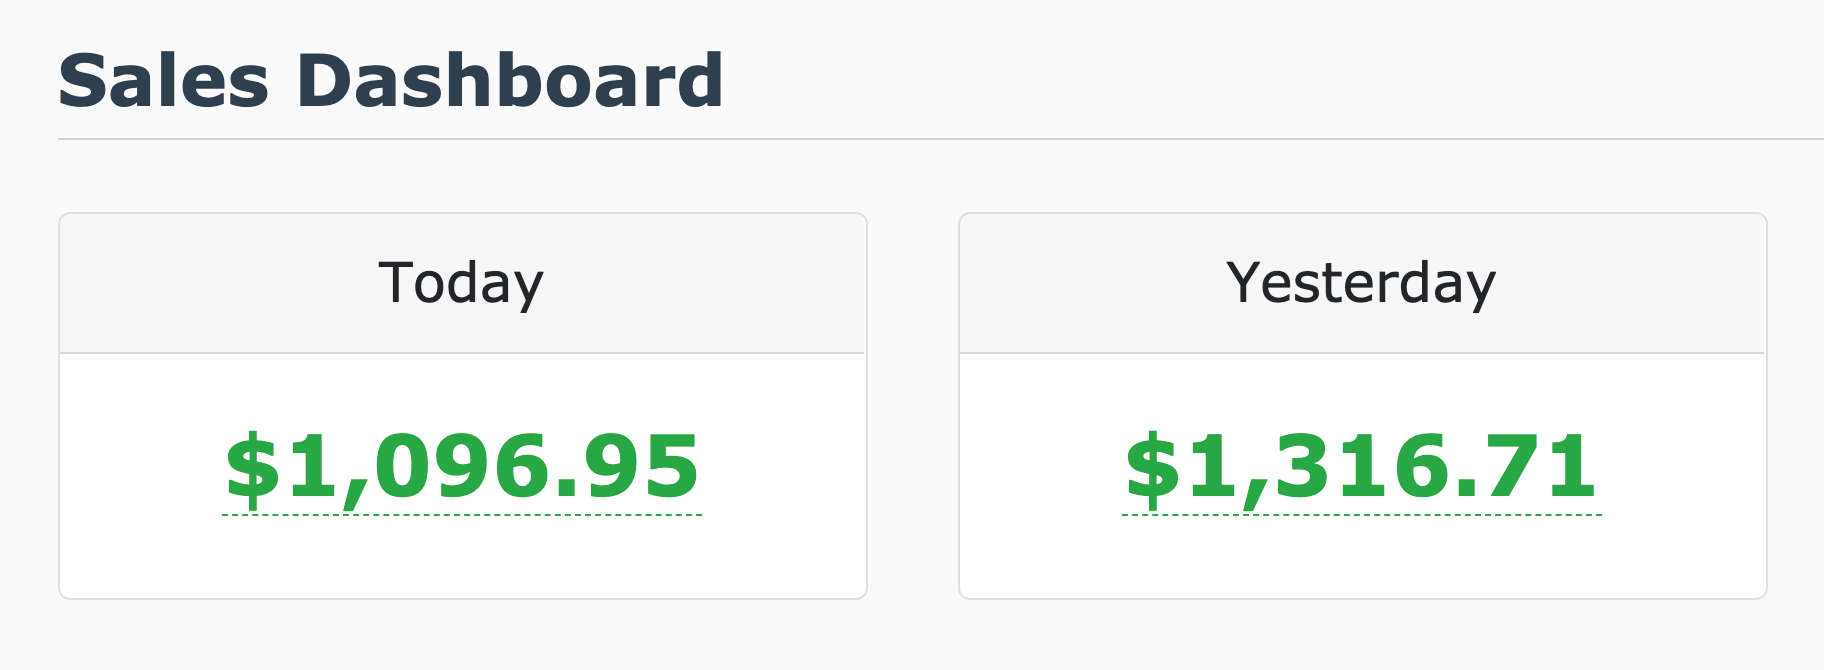Click today's sales amount $1,096.95
The height and width of the screenshot is (670, 1824).
click(462, 467)
